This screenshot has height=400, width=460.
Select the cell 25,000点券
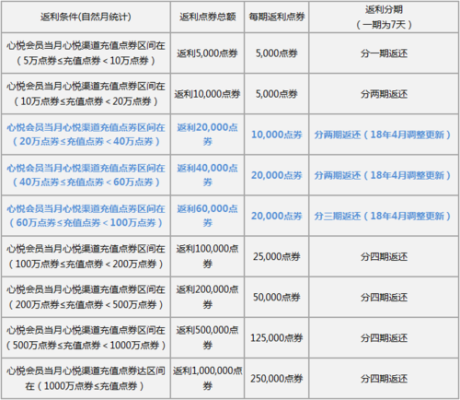coord(277,256)
